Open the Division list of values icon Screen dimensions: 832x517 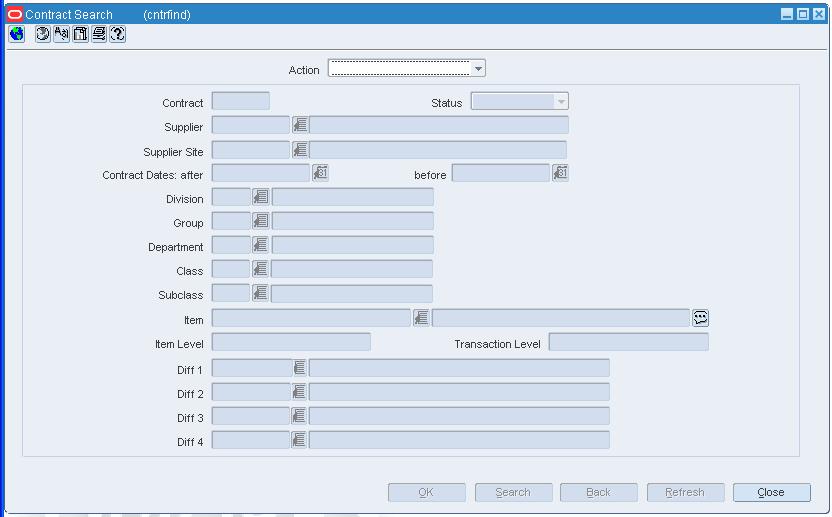(261, 197)
